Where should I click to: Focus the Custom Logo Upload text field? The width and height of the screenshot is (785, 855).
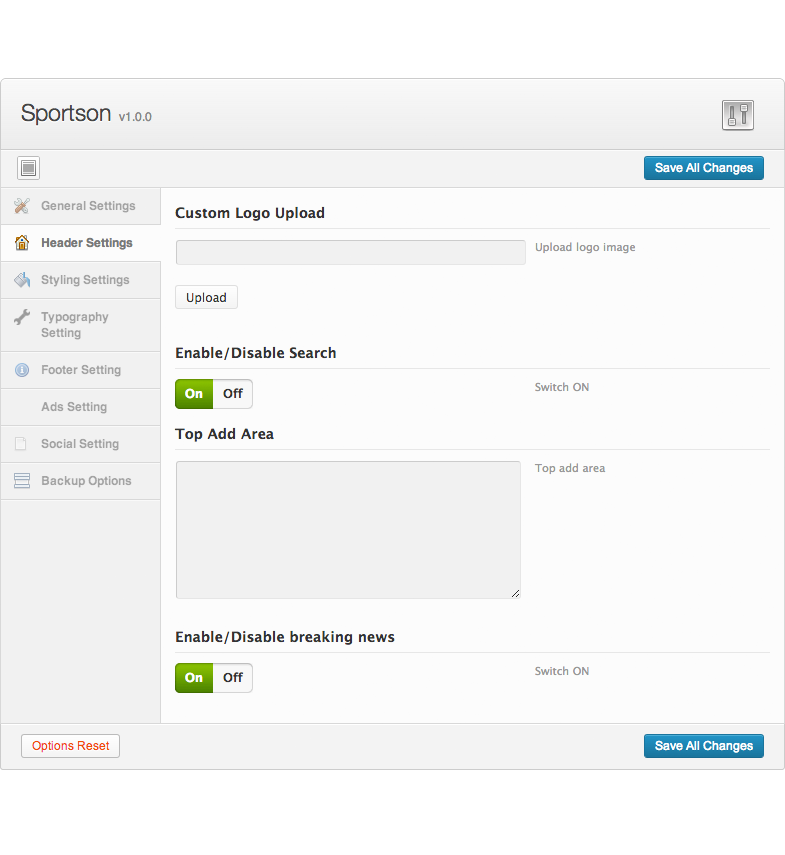350,252
